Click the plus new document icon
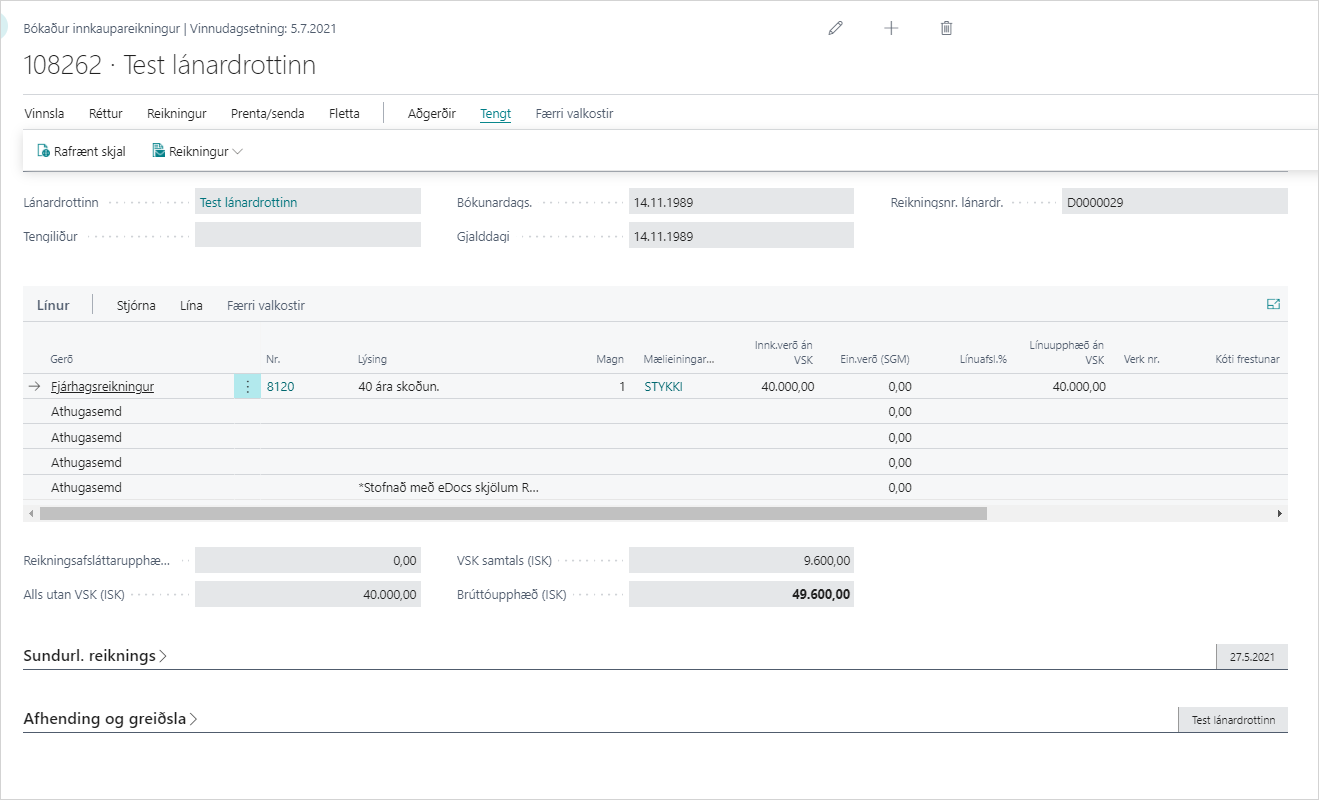This screenshot has width=1319, height=800. (x=891, y=28)
